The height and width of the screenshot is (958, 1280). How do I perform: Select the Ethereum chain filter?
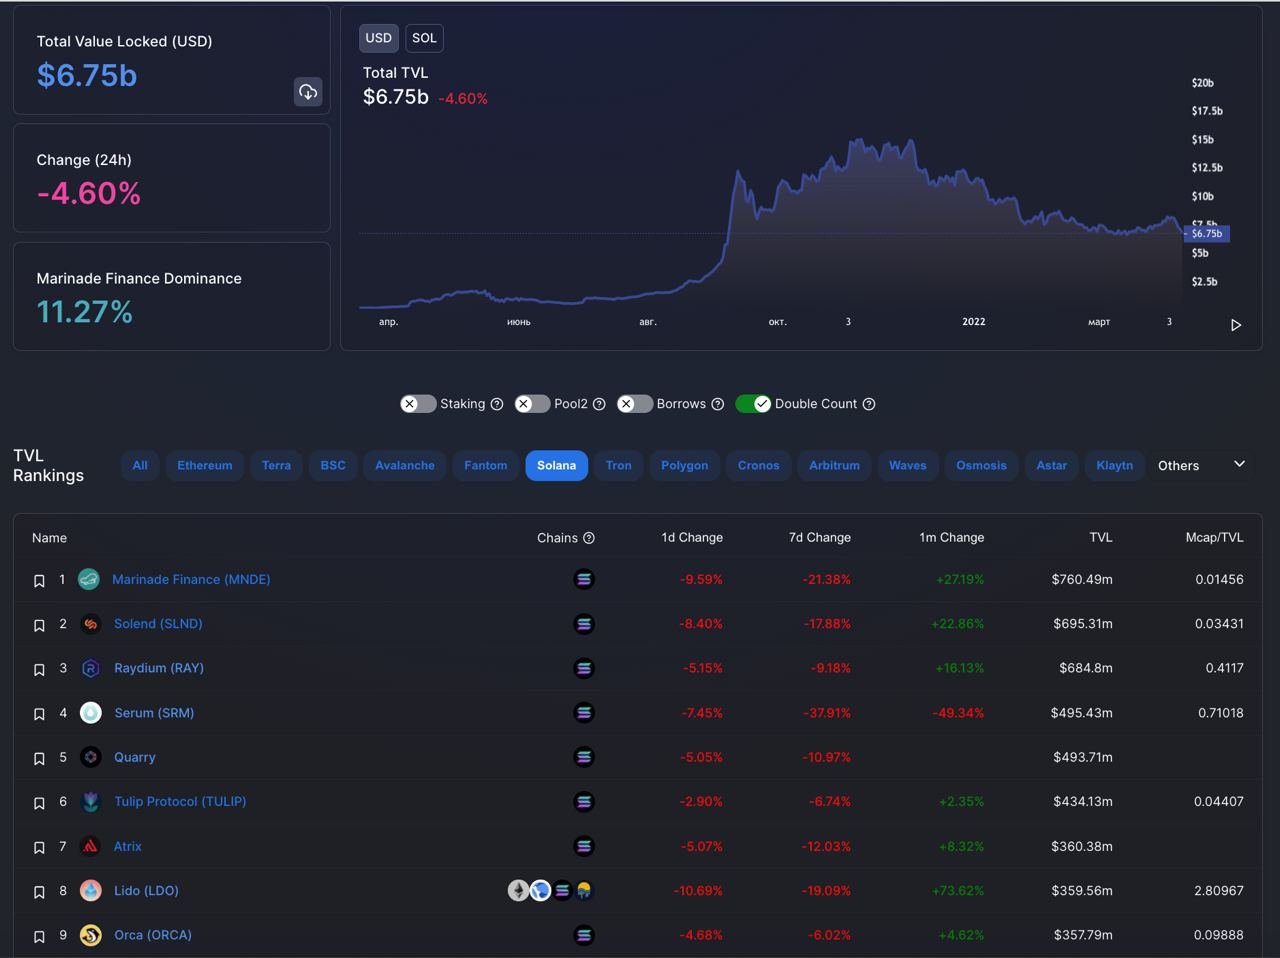[205, 465]
